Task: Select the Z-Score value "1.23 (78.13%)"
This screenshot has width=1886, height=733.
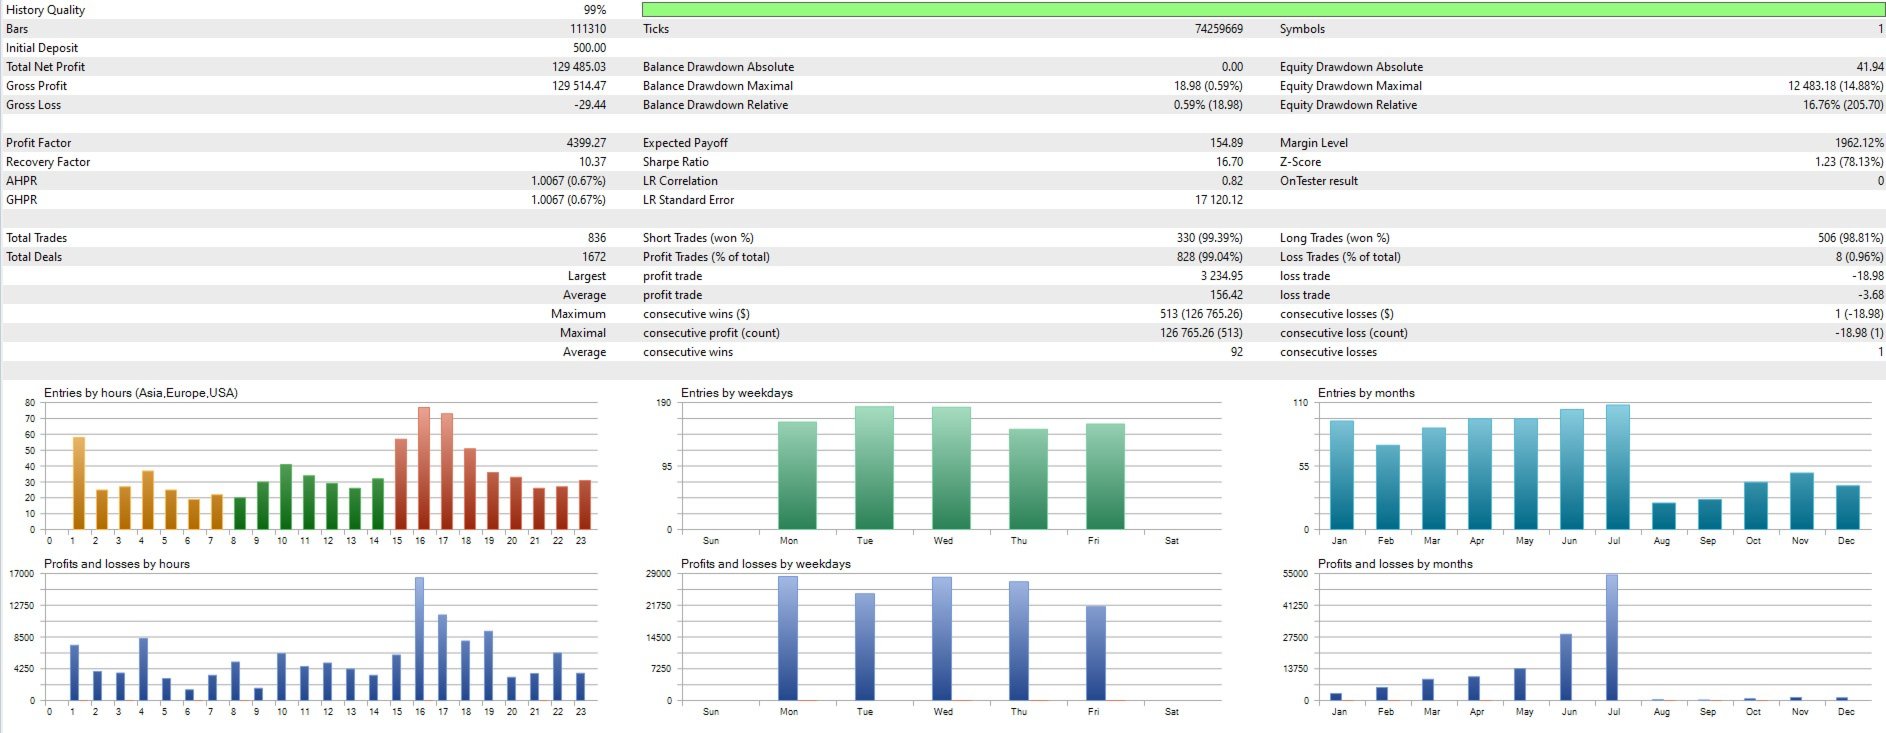Action: point(1849,162)
